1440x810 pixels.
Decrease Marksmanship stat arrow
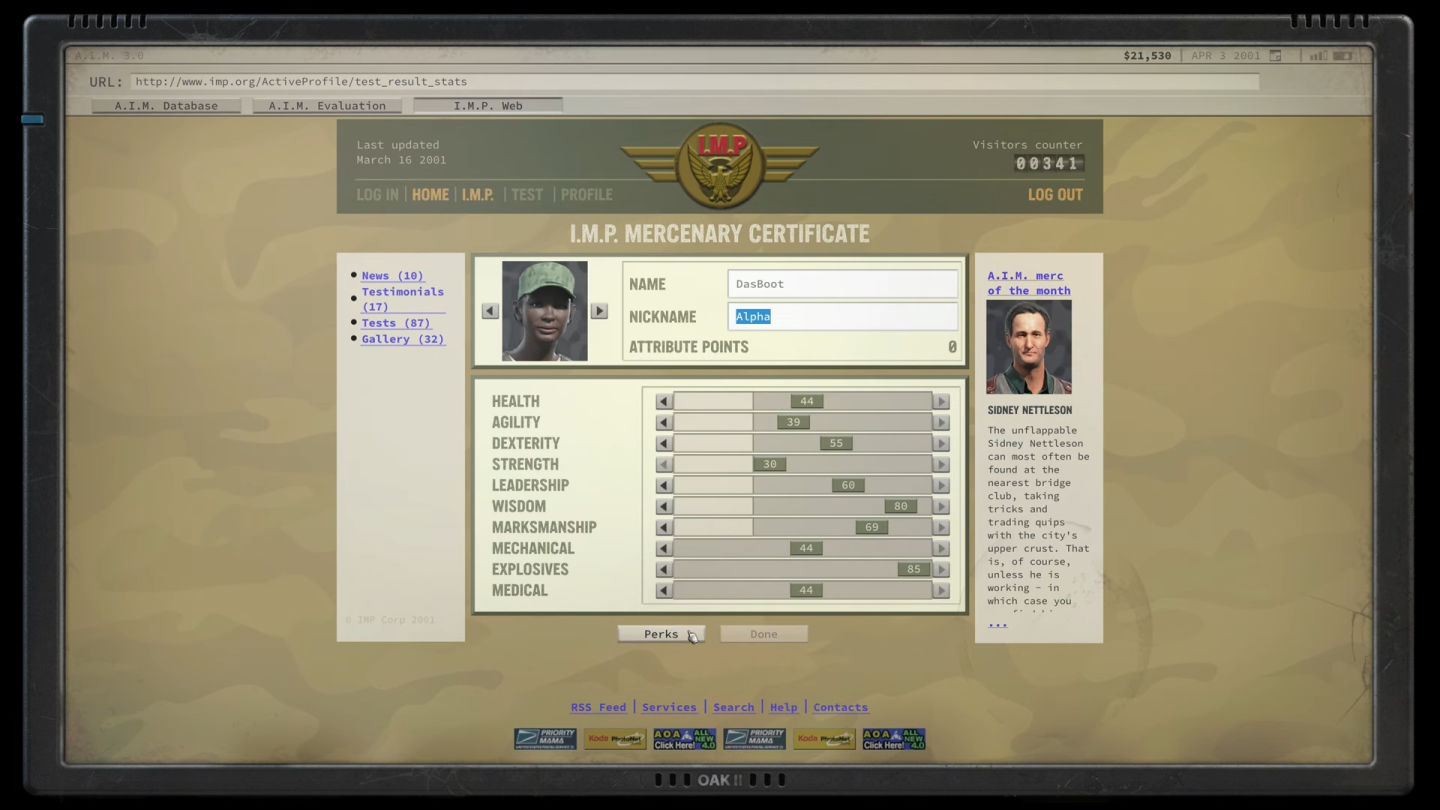(x=663, y=527)
